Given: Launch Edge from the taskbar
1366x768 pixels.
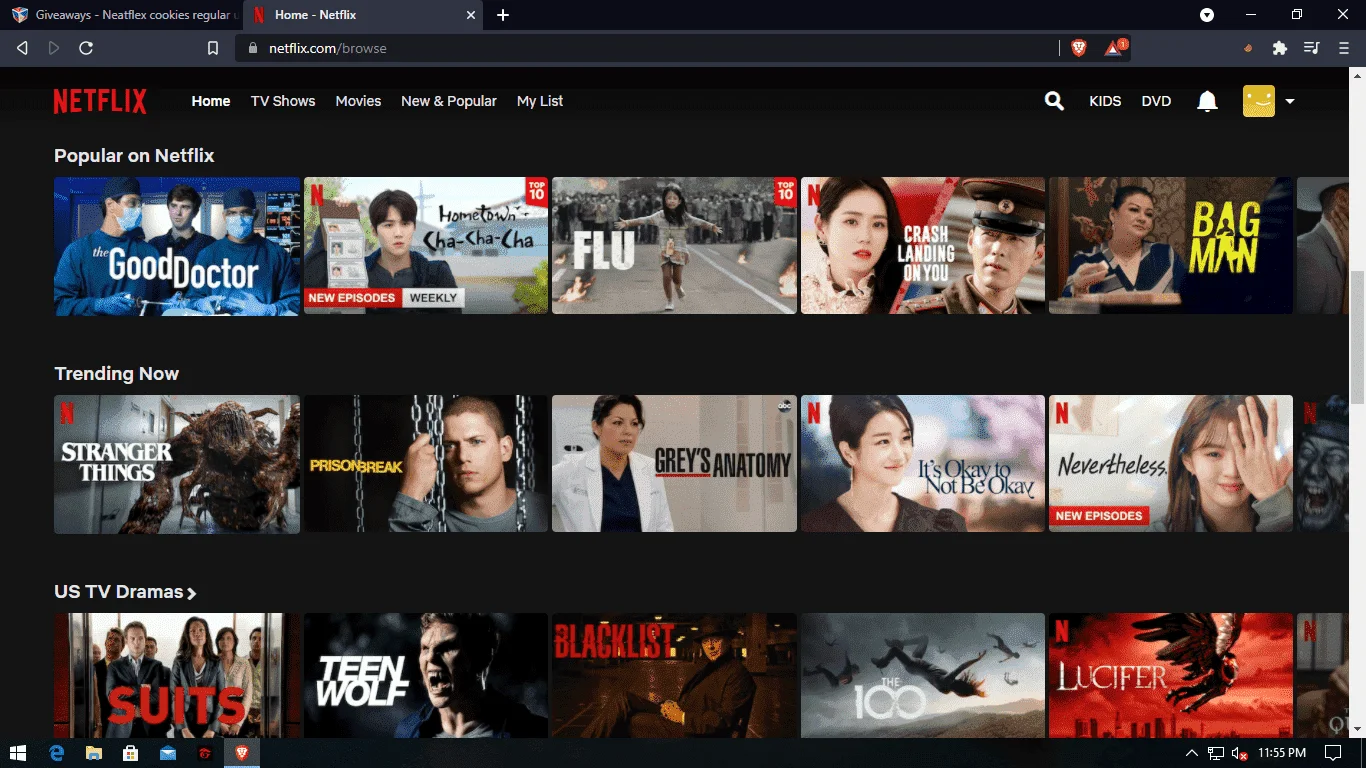Looking at the screenshot, I should pos(57,753).
